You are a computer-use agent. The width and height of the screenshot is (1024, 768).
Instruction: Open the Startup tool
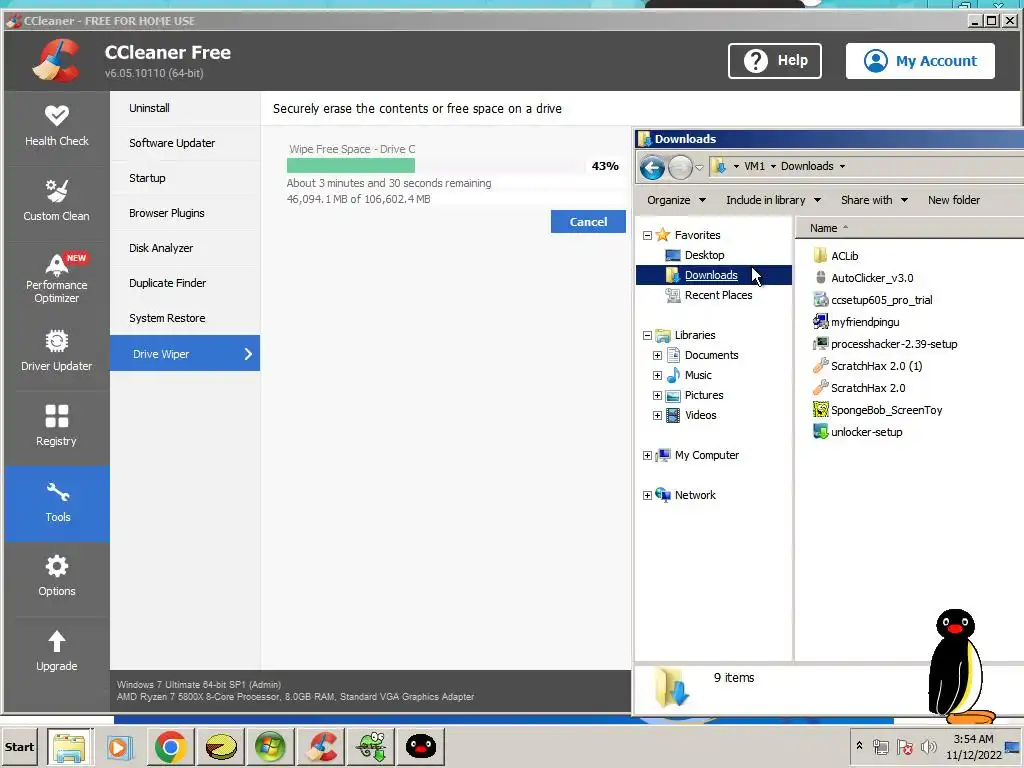click(185, 178)
